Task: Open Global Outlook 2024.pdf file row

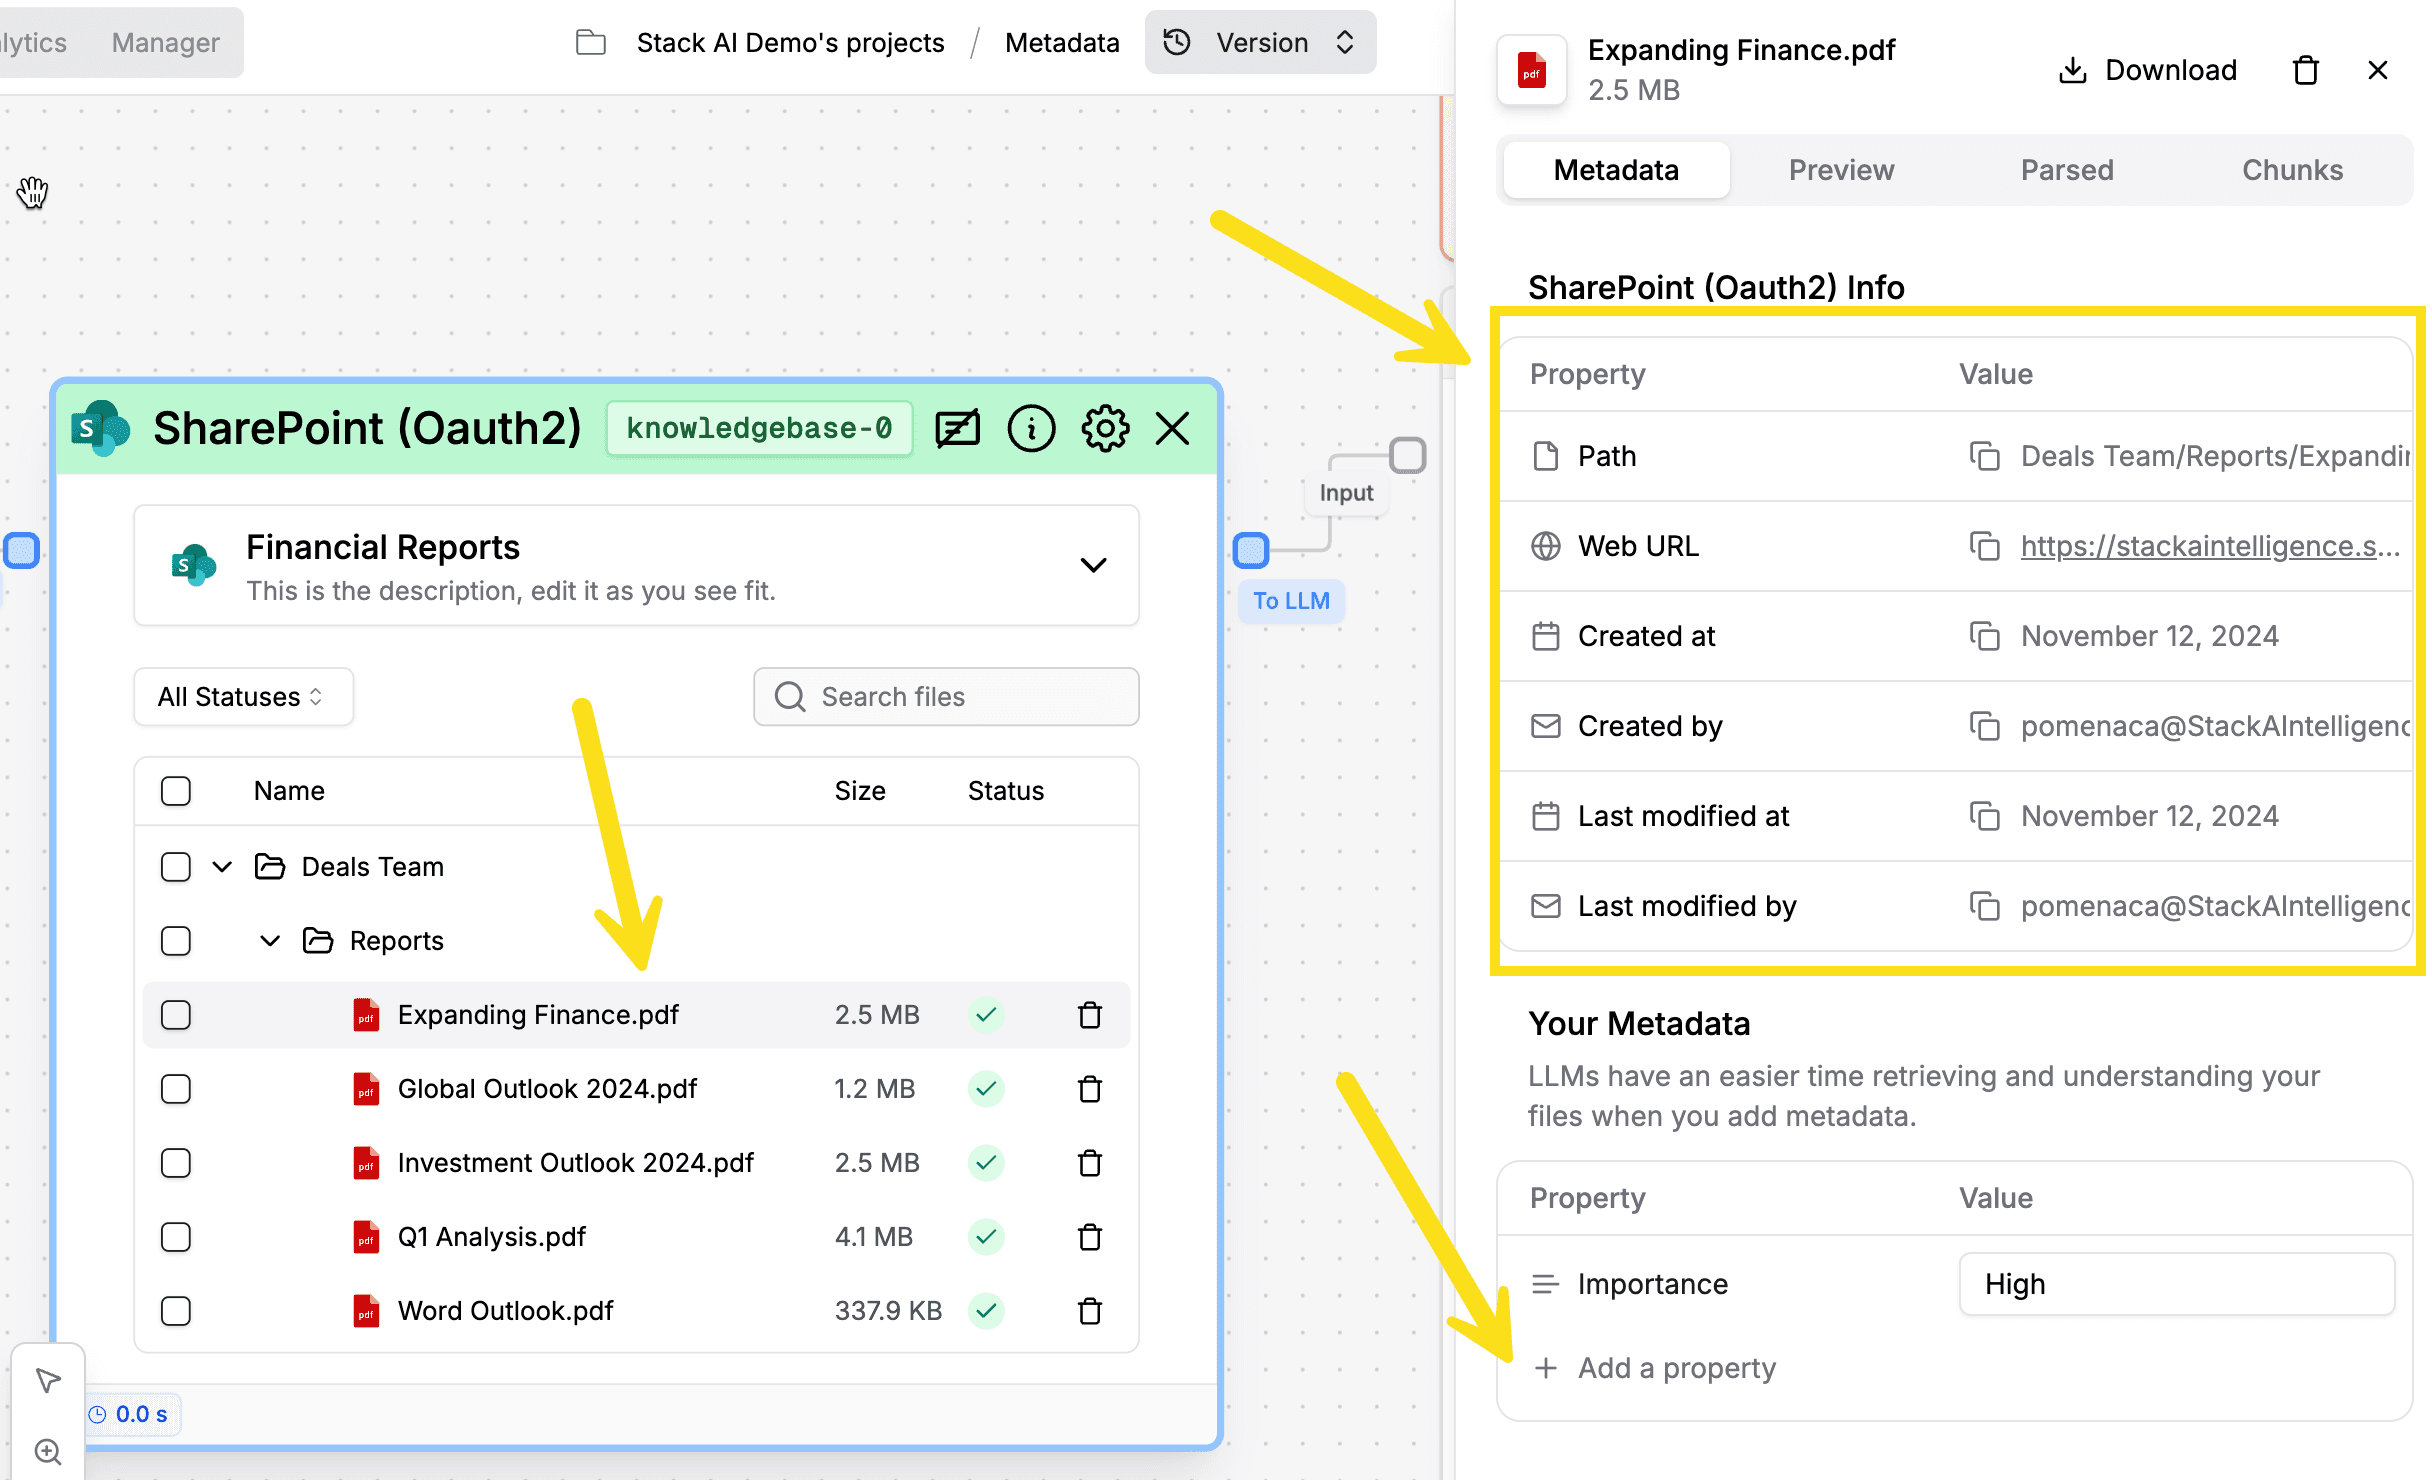Action: click(636, 1089)
